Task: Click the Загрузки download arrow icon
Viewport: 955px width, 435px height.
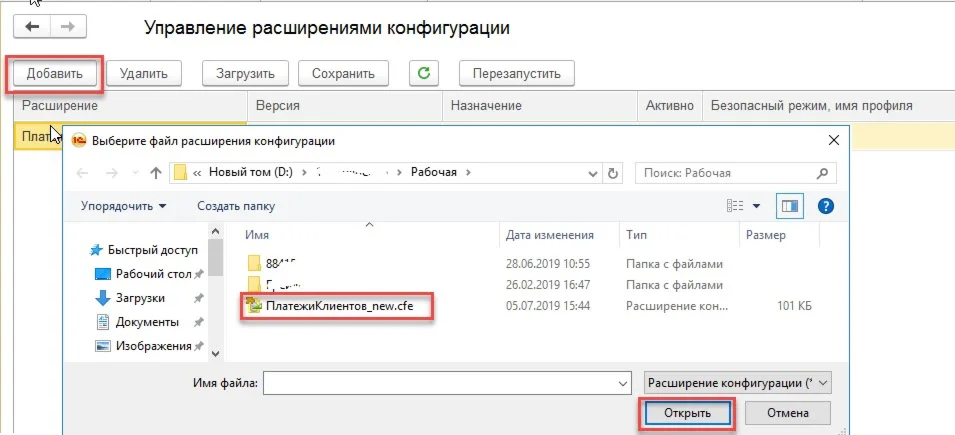Action: coord(103,298)
